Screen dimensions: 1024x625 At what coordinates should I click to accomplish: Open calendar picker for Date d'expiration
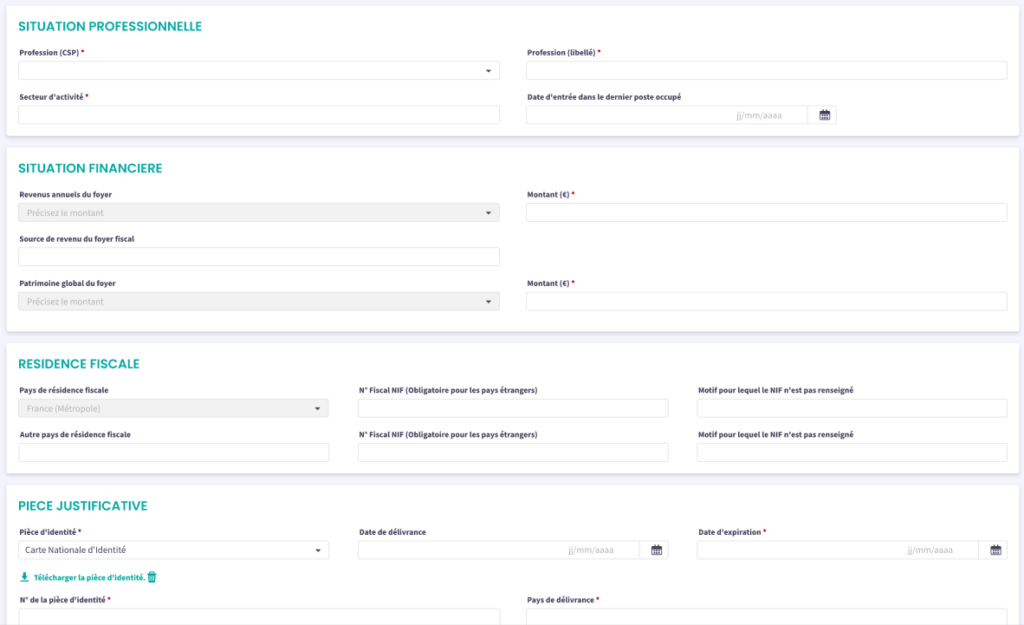click(996, 550)
